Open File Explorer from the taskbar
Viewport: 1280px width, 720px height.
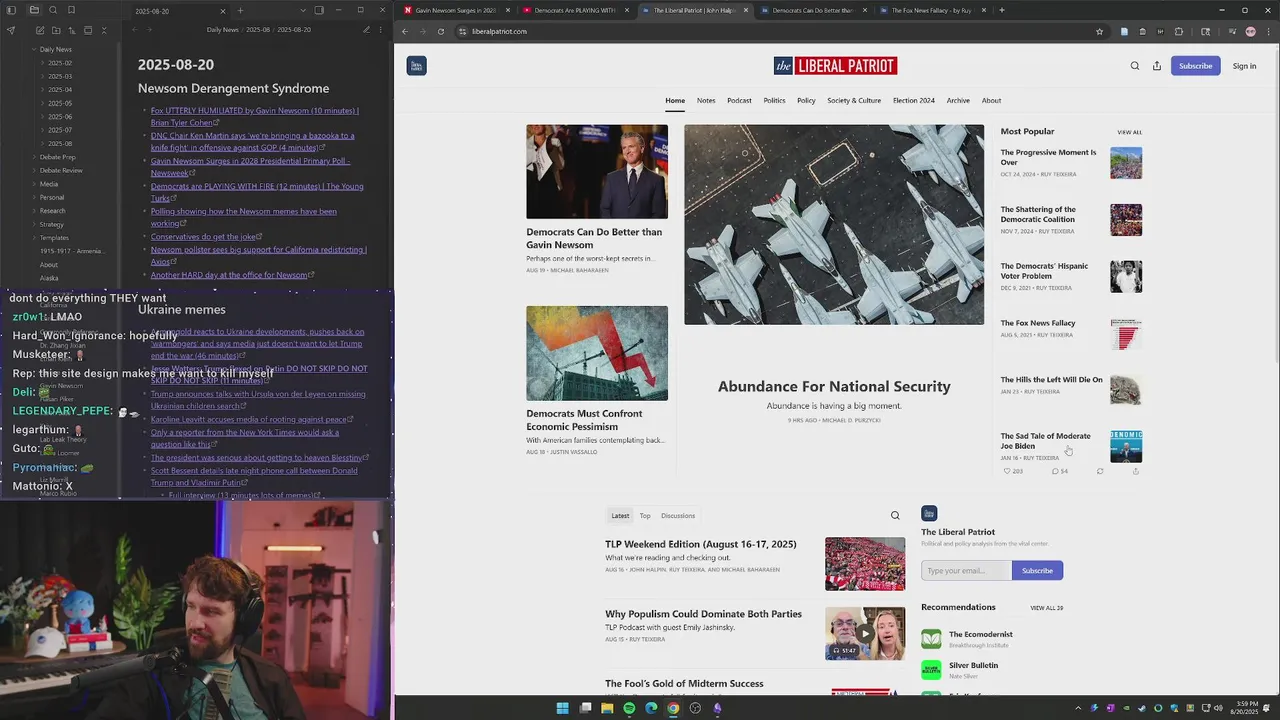click(x=607, y=708)
